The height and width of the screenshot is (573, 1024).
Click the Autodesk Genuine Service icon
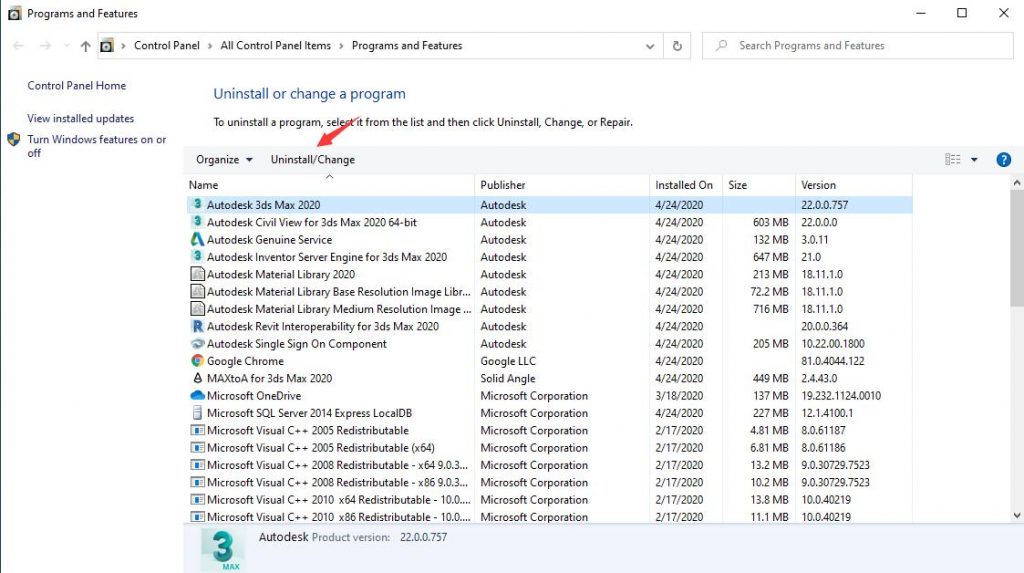click(x=197, y=240)
